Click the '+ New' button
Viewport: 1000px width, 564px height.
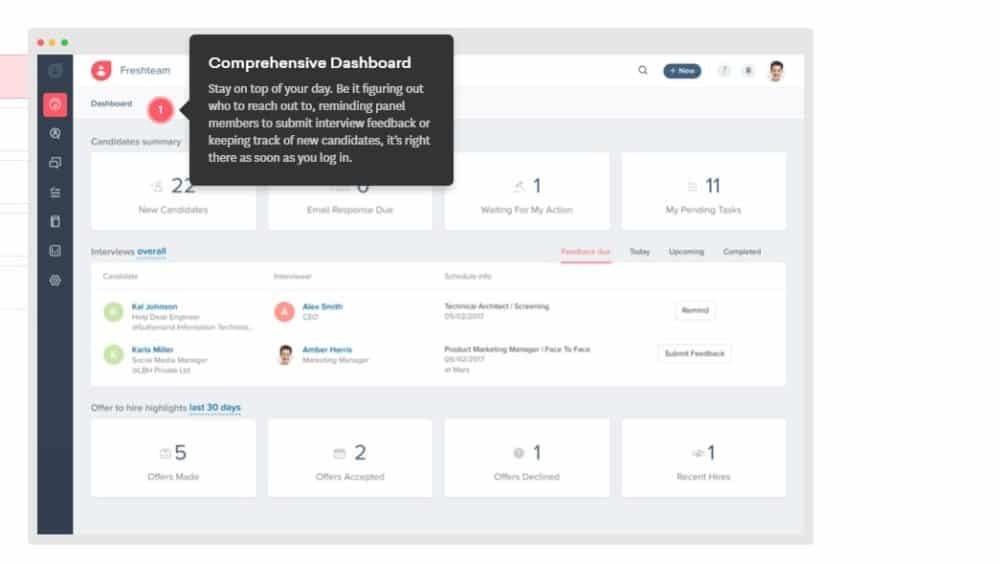tap(682, 71)
